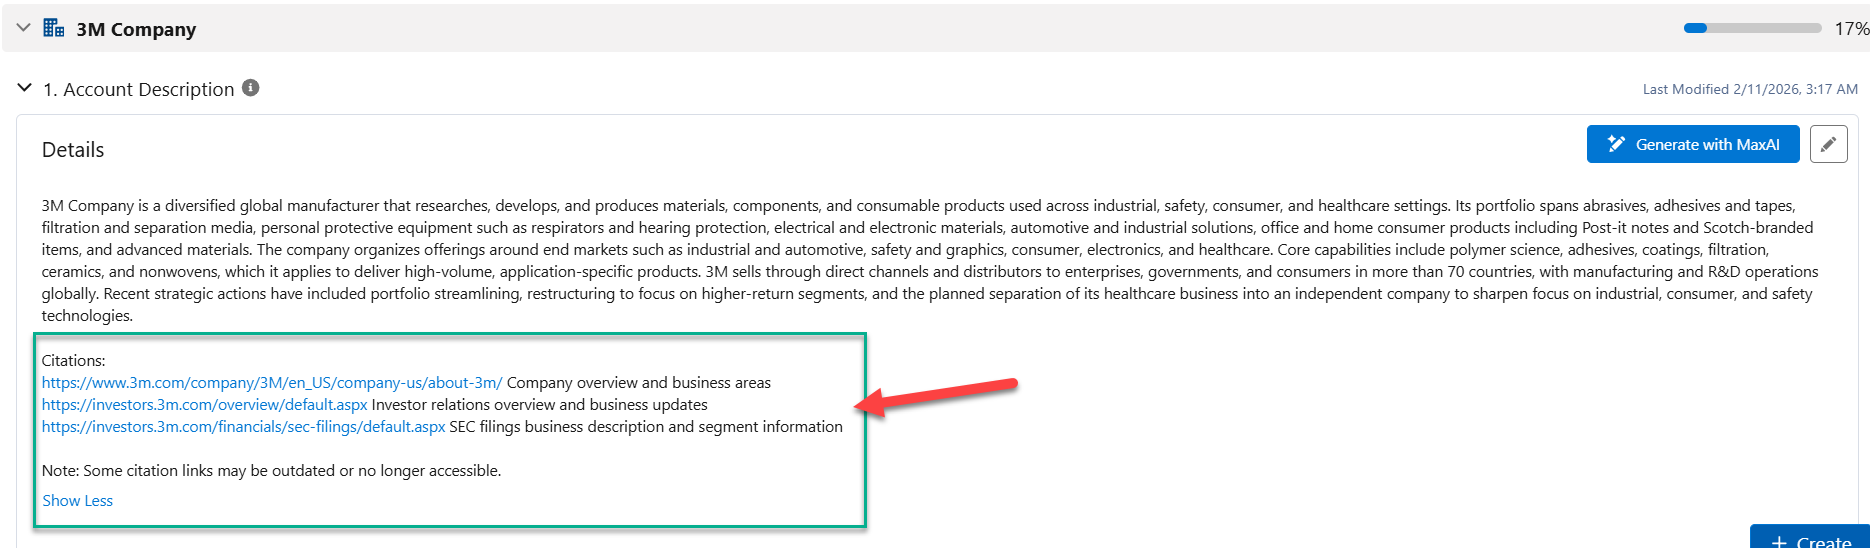1870x548 pixels.
Task: Collapse the 3M Company header chevron
Action: pyautogui.click(x=24, y=28)
